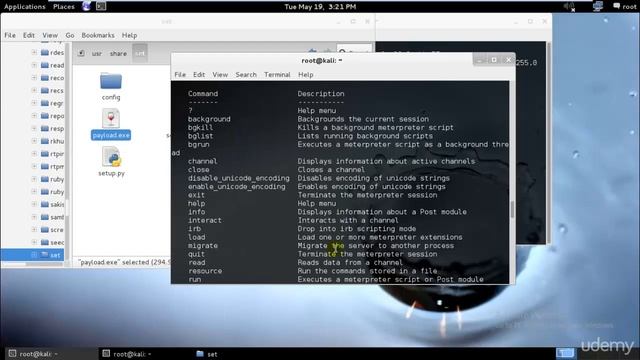Click the workspace switcher in bottom panel
Image resolution: width=640 pixels, height=360 pixels.
(x=565, y=353)
